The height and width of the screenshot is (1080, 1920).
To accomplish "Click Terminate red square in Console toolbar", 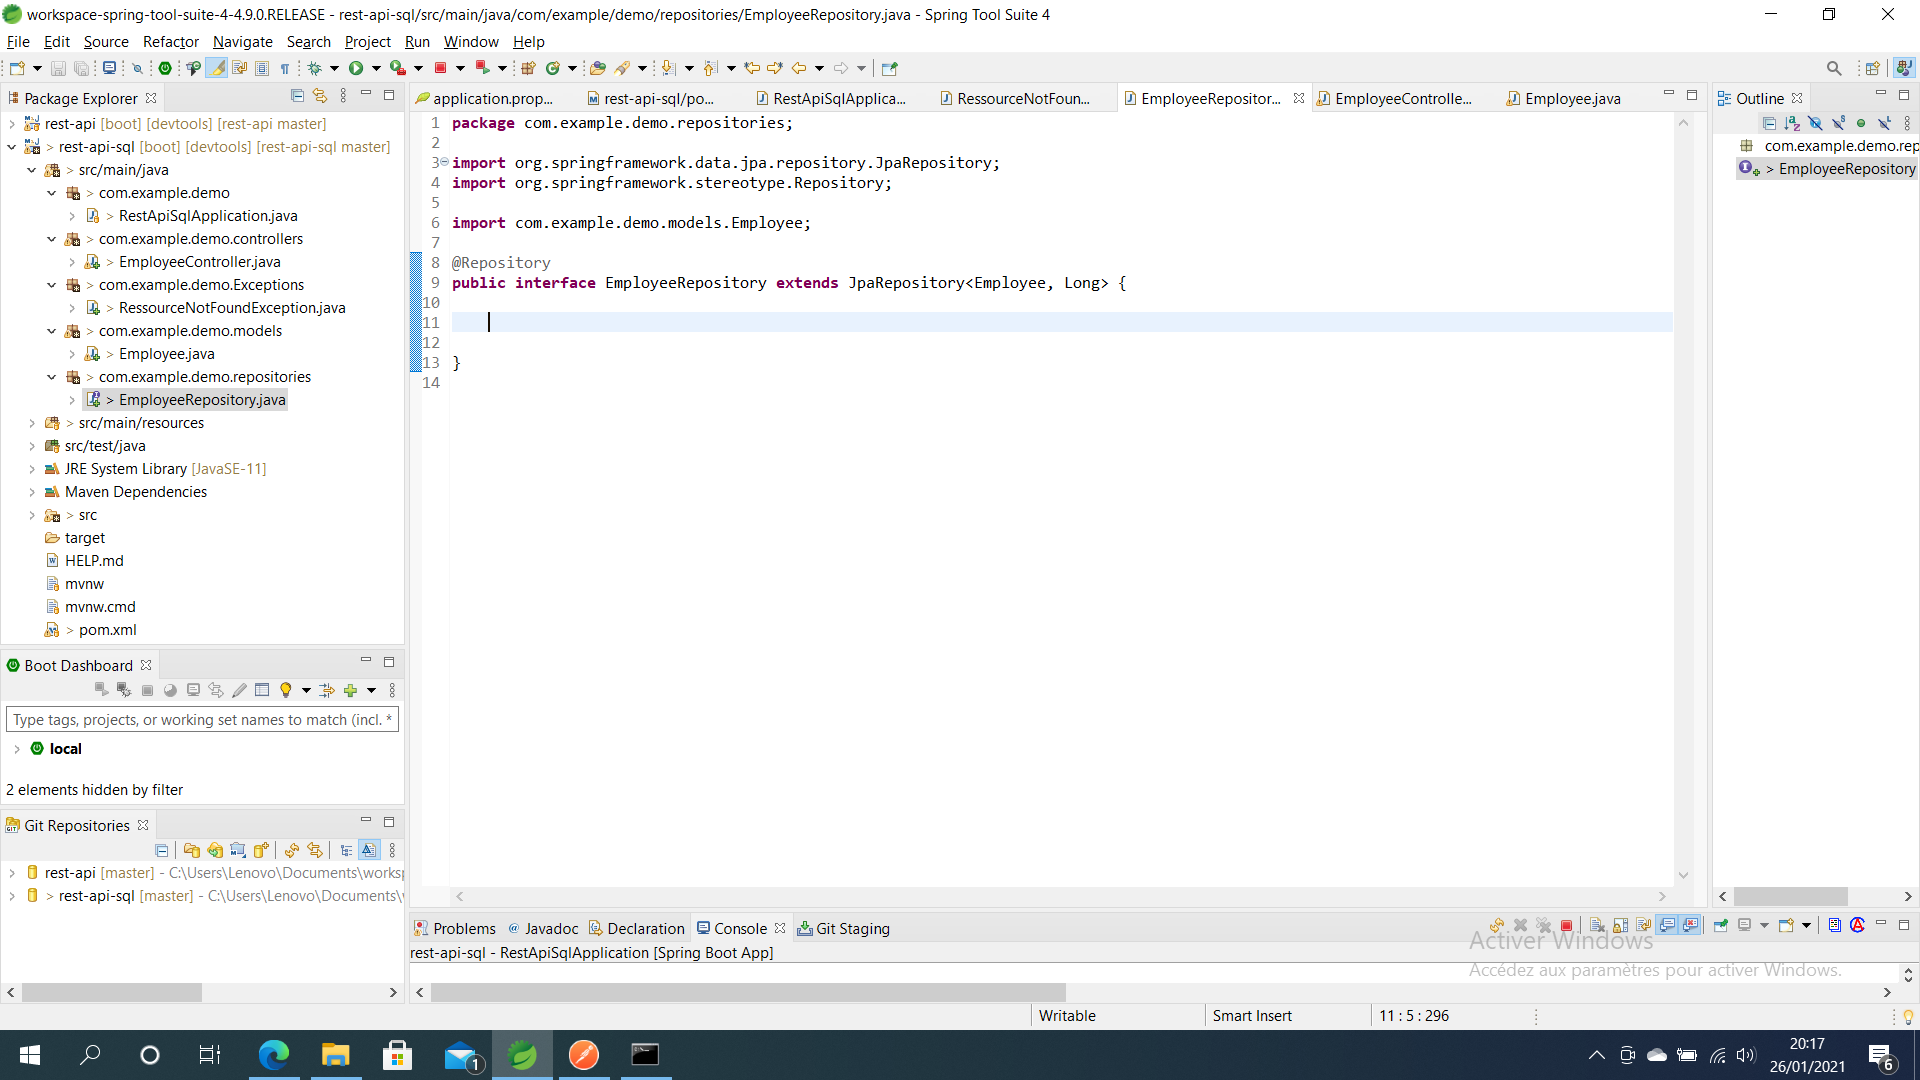I will tap(1567, 926).
